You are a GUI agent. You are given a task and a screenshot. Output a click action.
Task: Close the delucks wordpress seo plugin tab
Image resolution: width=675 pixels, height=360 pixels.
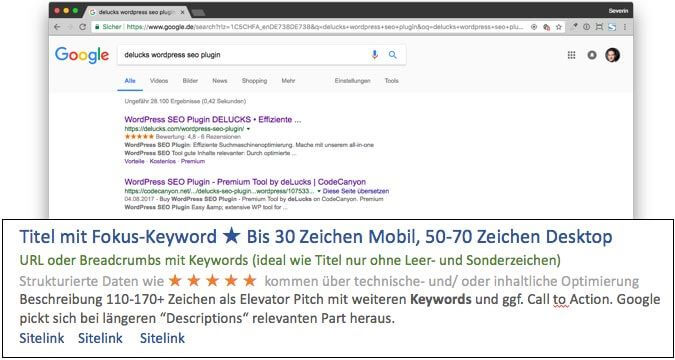[183, 12]
